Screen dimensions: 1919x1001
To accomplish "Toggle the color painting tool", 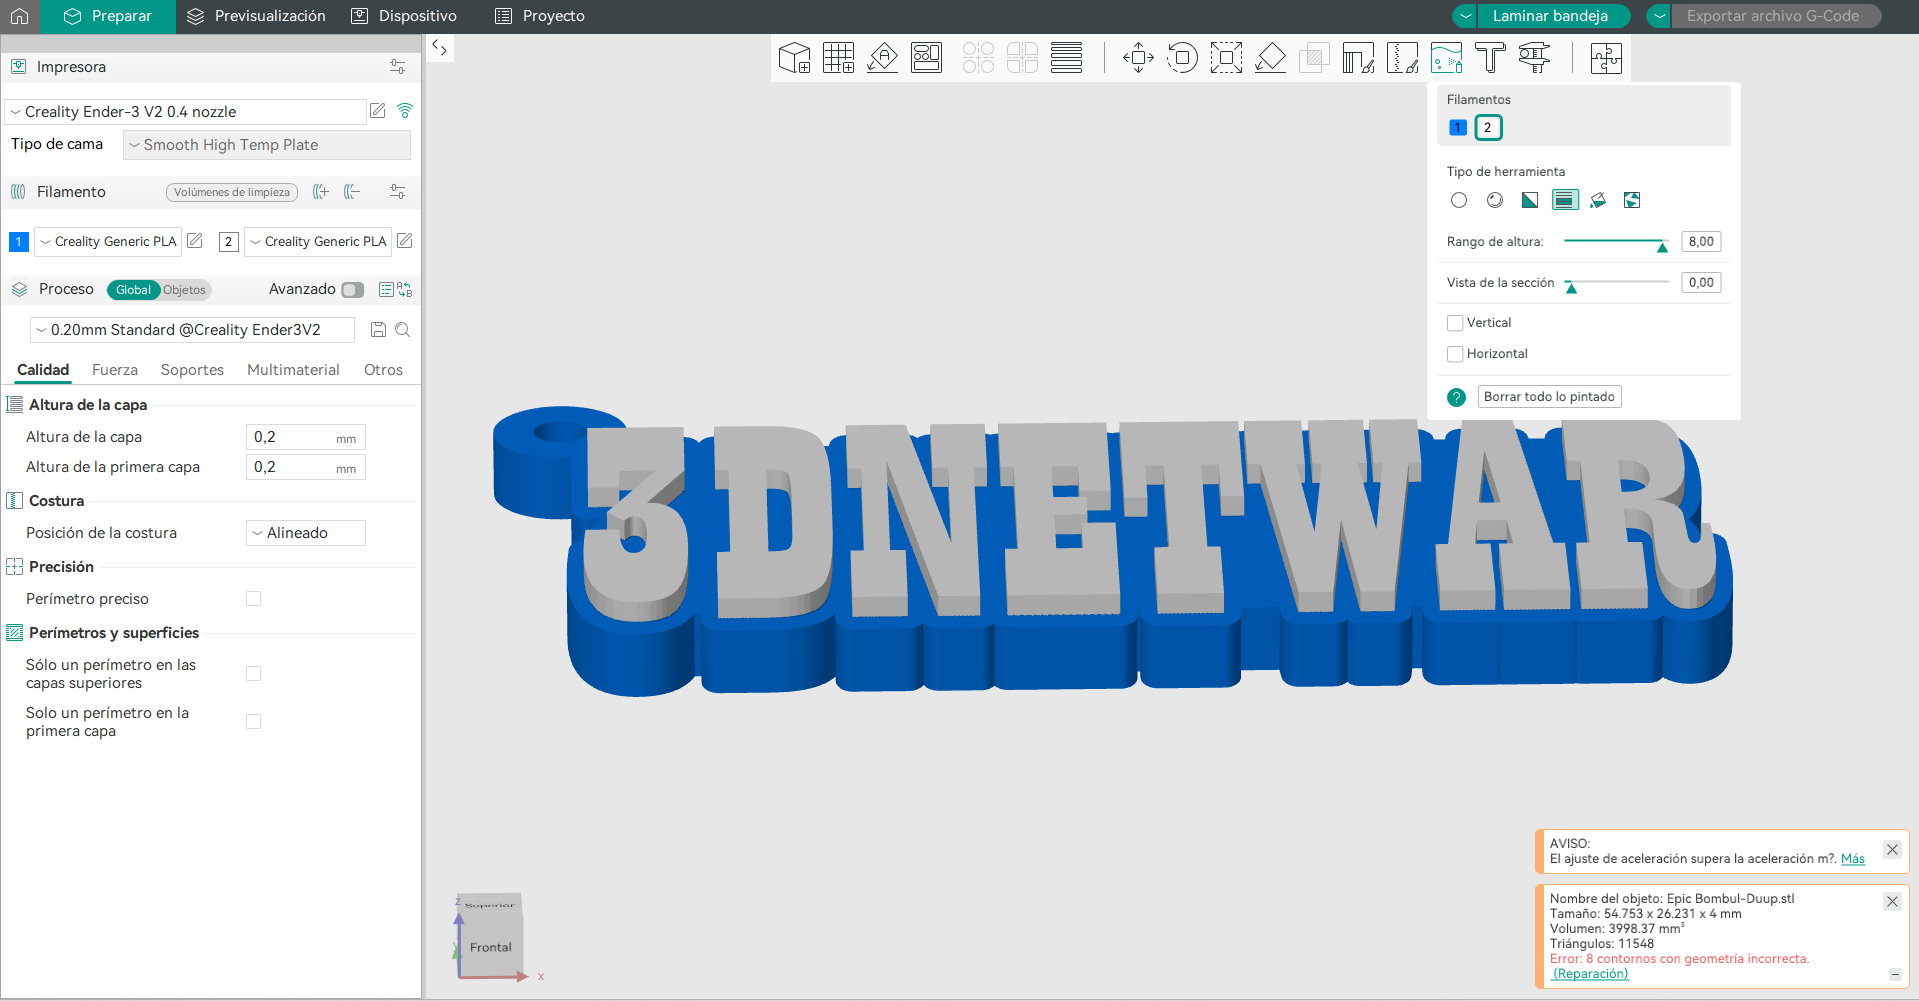I will coord(1446,58).
